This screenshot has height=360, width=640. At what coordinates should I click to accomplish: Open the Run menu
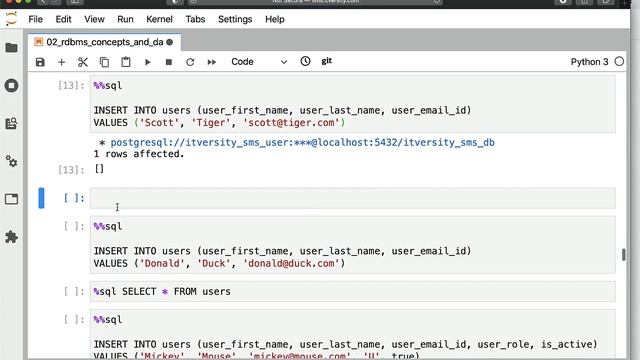pos(125,19)
